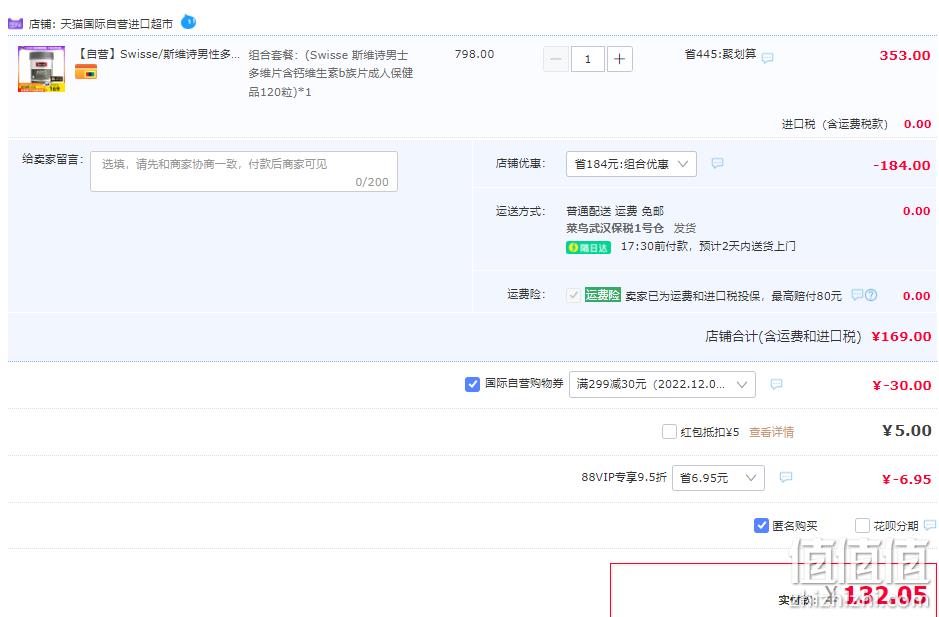Screen dimensions: 939x617
Task: Uncheck the 匿名购买 anonymous purchase checkbox
Action: 761,525
